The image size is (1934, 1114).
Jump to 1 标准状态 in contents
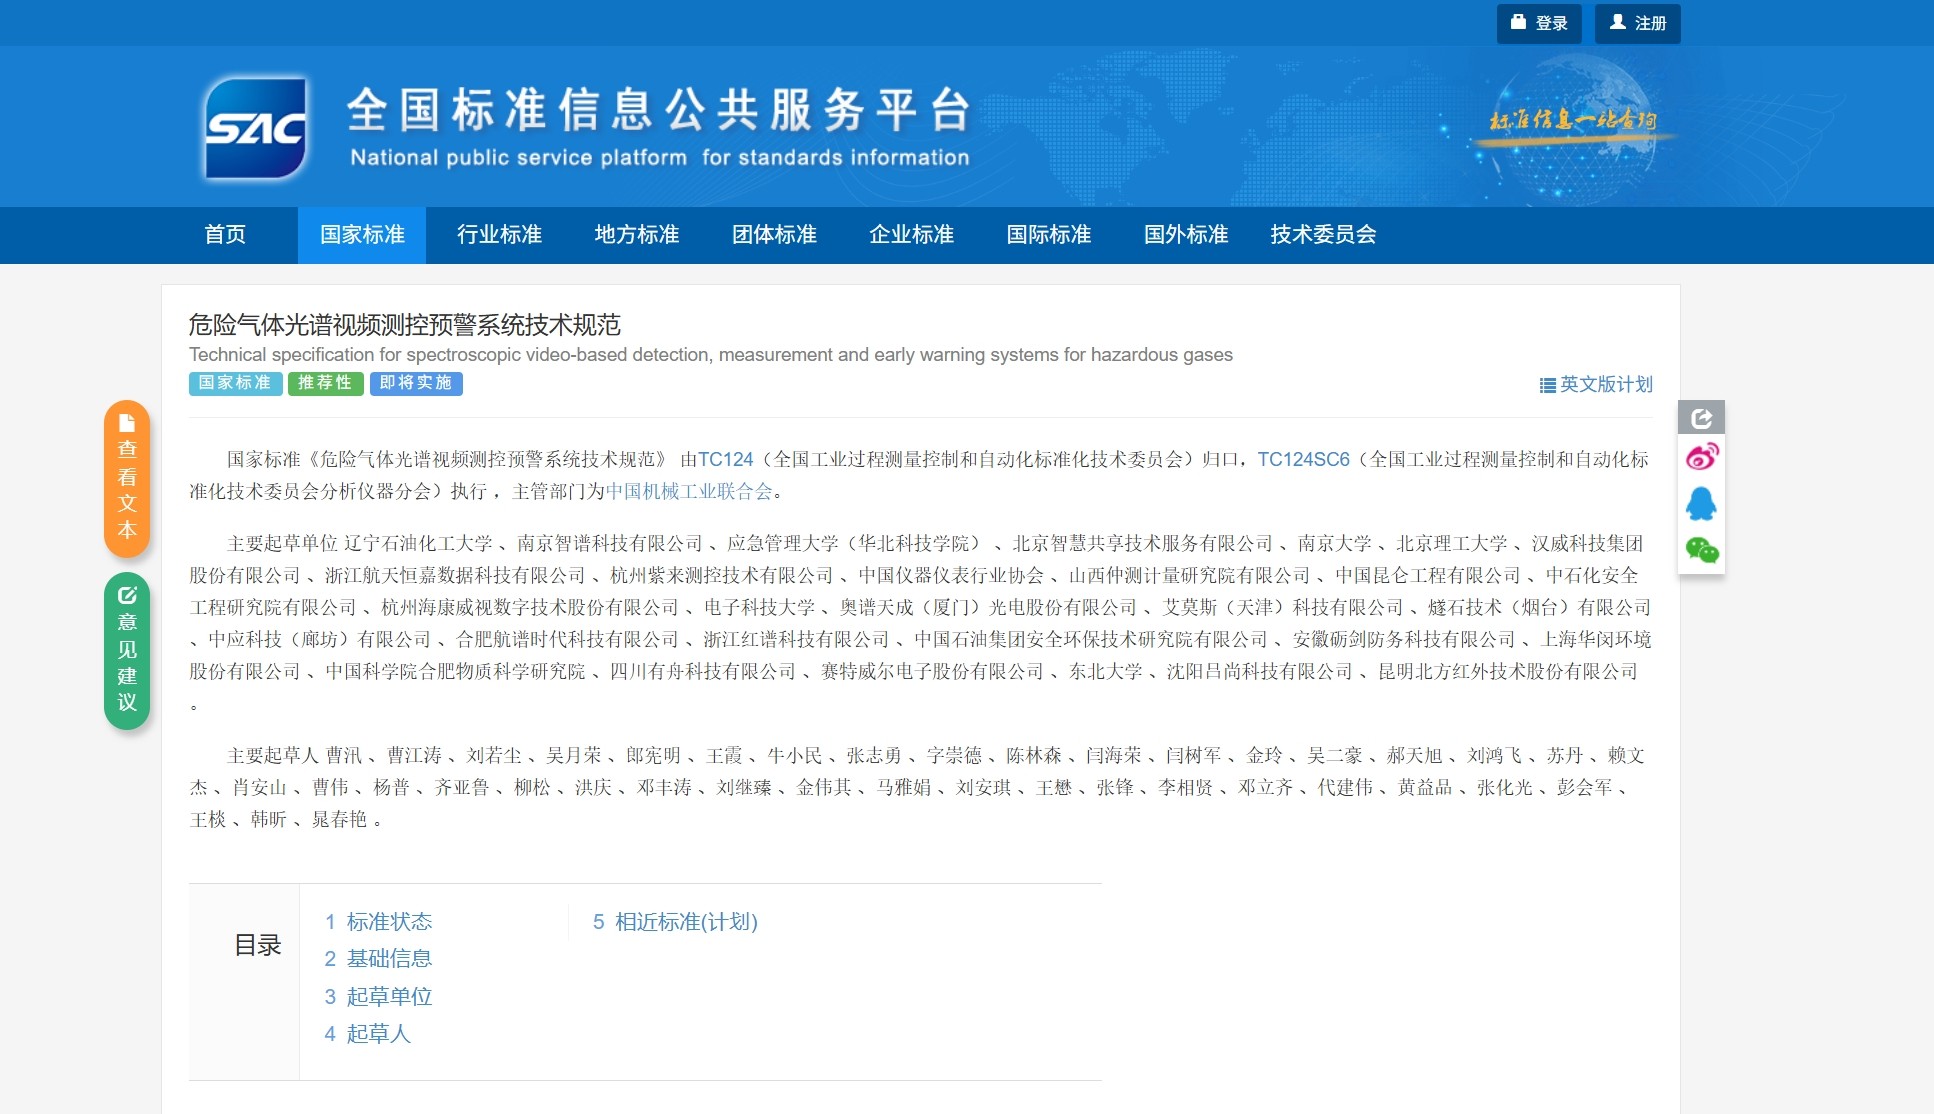pyautogui.click(x=378, y=922)
